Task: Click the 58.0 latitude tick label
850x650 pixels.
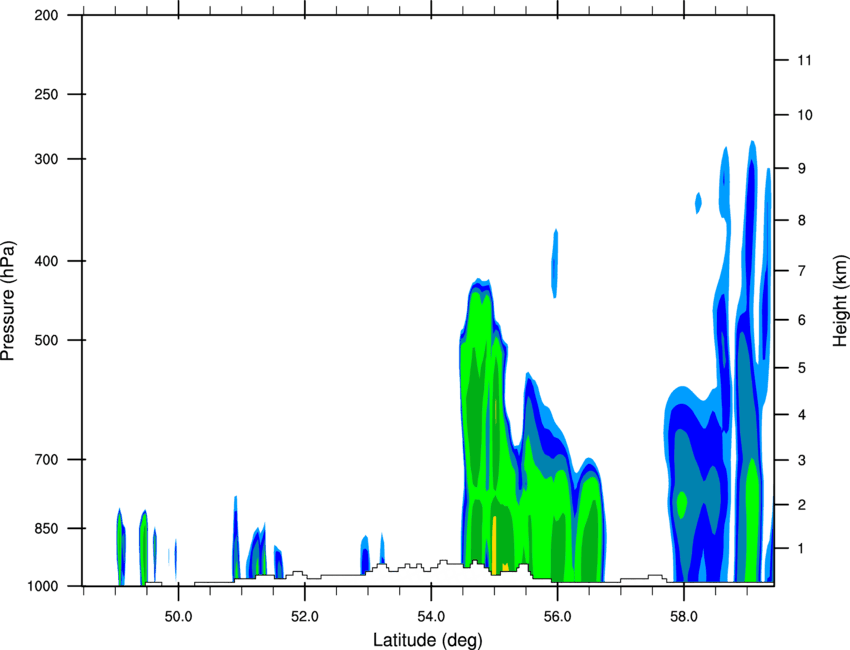Action: [684, 617]
